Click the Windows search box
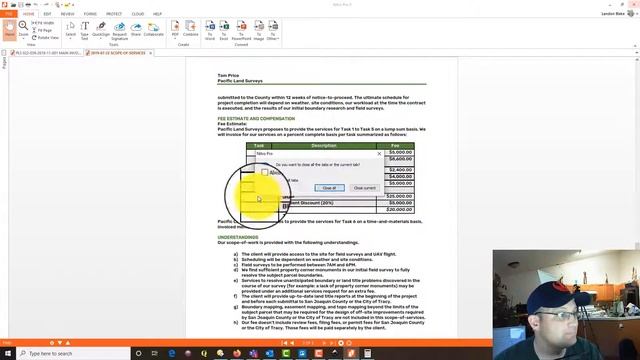The image size is (640, 360). click(73, 353)
